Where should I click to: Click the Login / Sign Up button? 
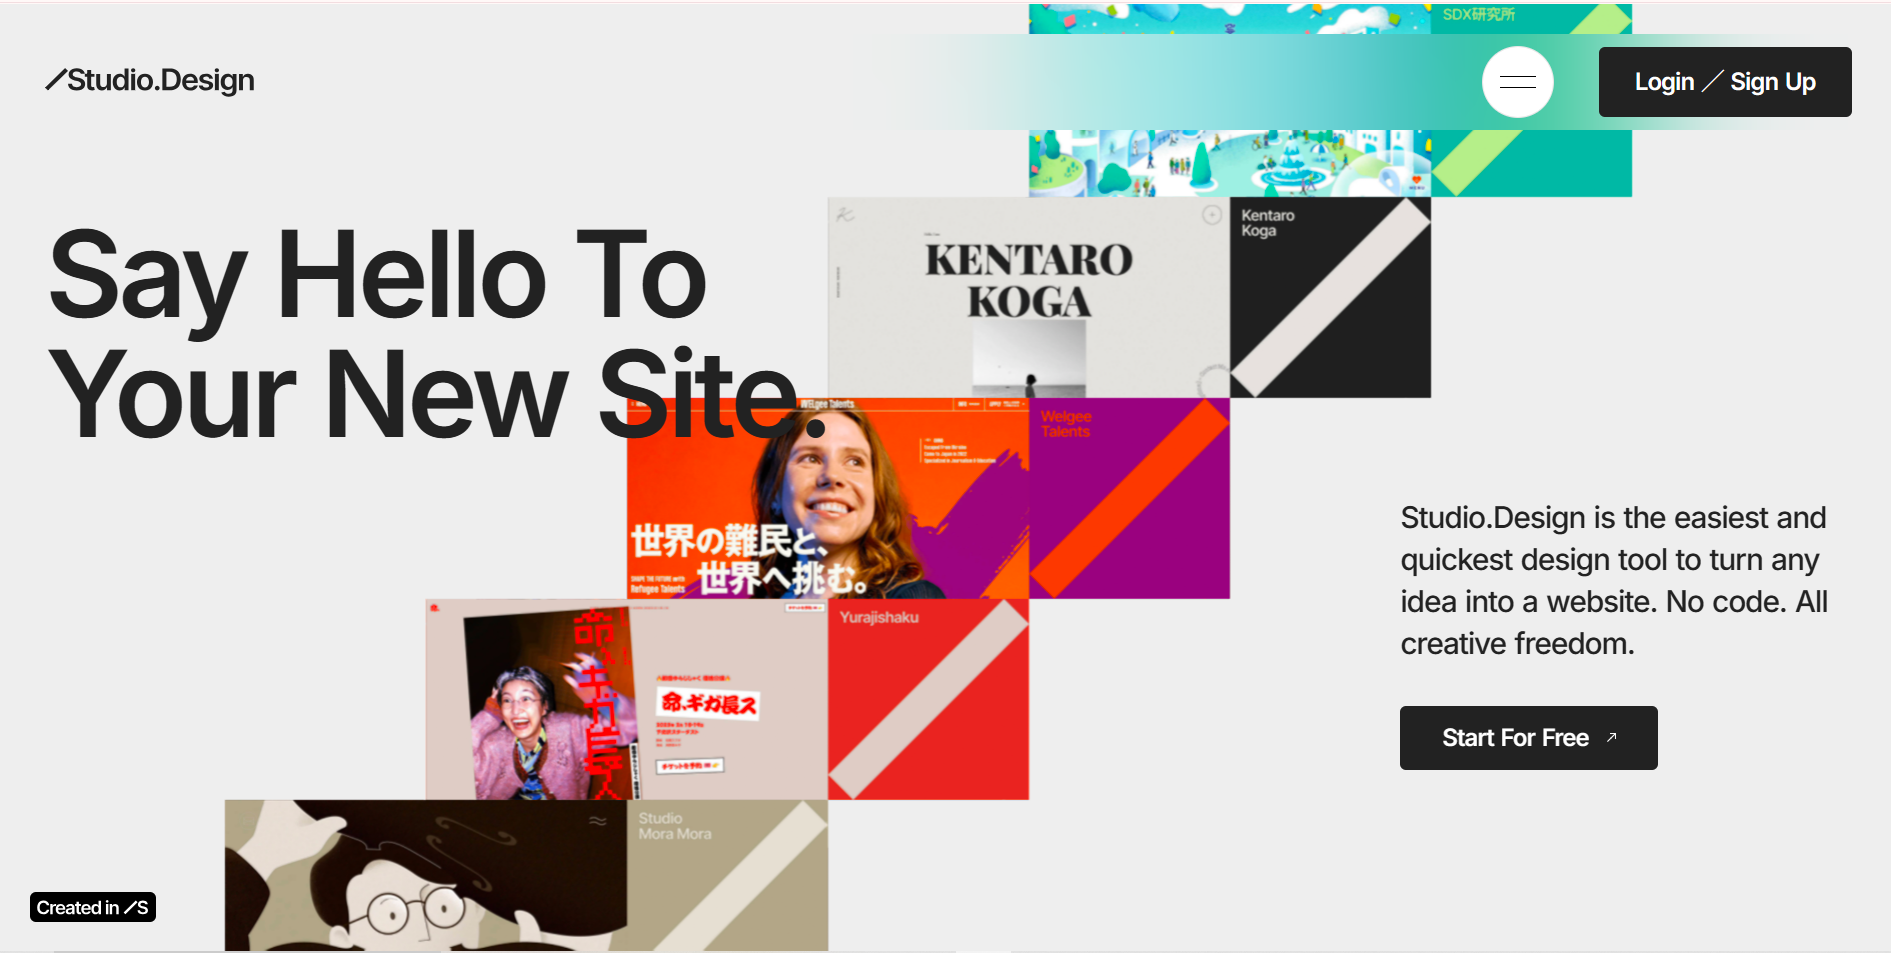pos(1725,82)
